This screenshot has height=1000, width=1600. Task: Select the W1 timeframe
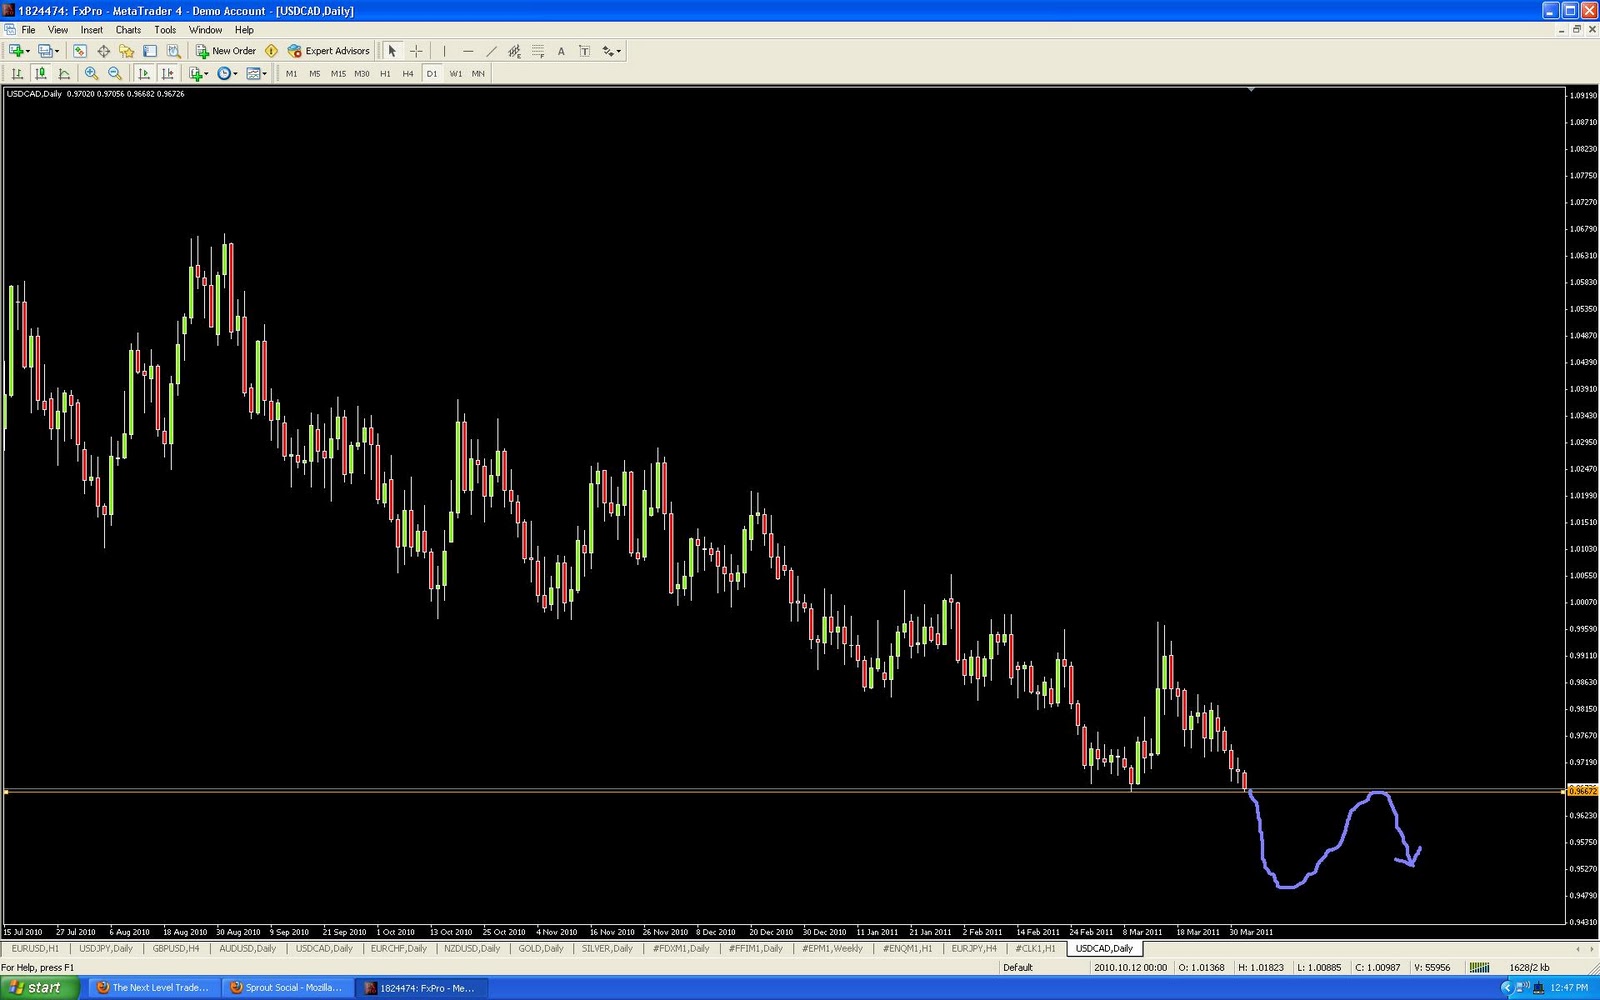point(456,74)
